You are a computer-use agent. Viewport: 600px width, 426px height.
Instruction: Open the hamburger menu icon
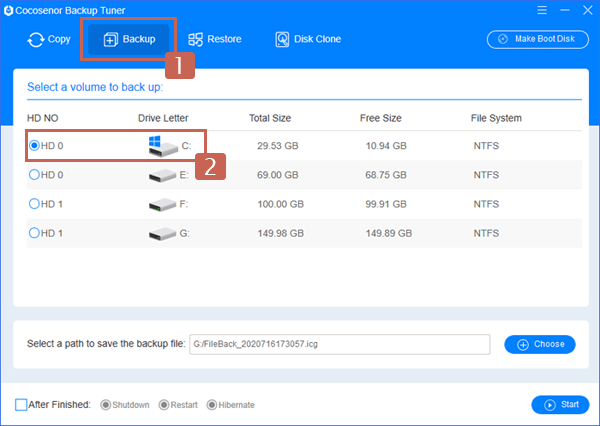[542, 10]
